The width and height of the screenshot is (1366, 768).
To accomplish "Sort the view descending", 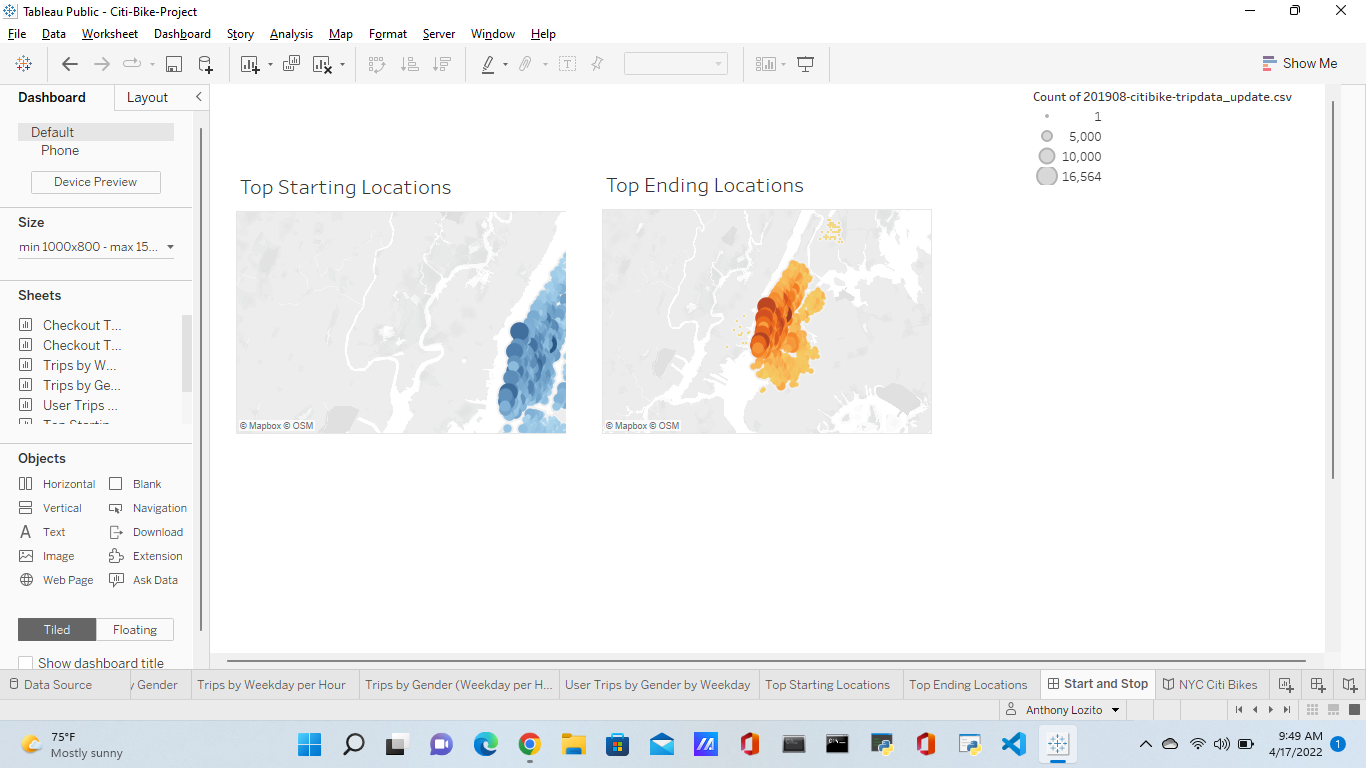I will [x=441, y=63].
